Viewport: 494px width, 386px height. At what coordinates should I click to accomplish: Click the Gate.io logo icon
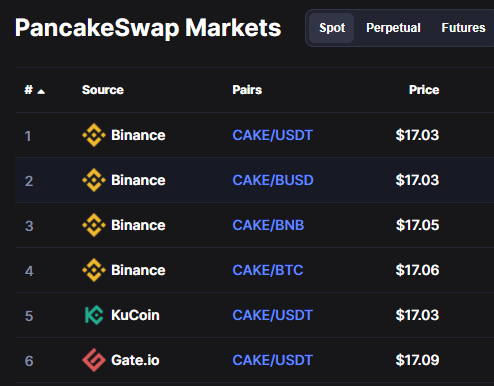(x=94, y=360)
